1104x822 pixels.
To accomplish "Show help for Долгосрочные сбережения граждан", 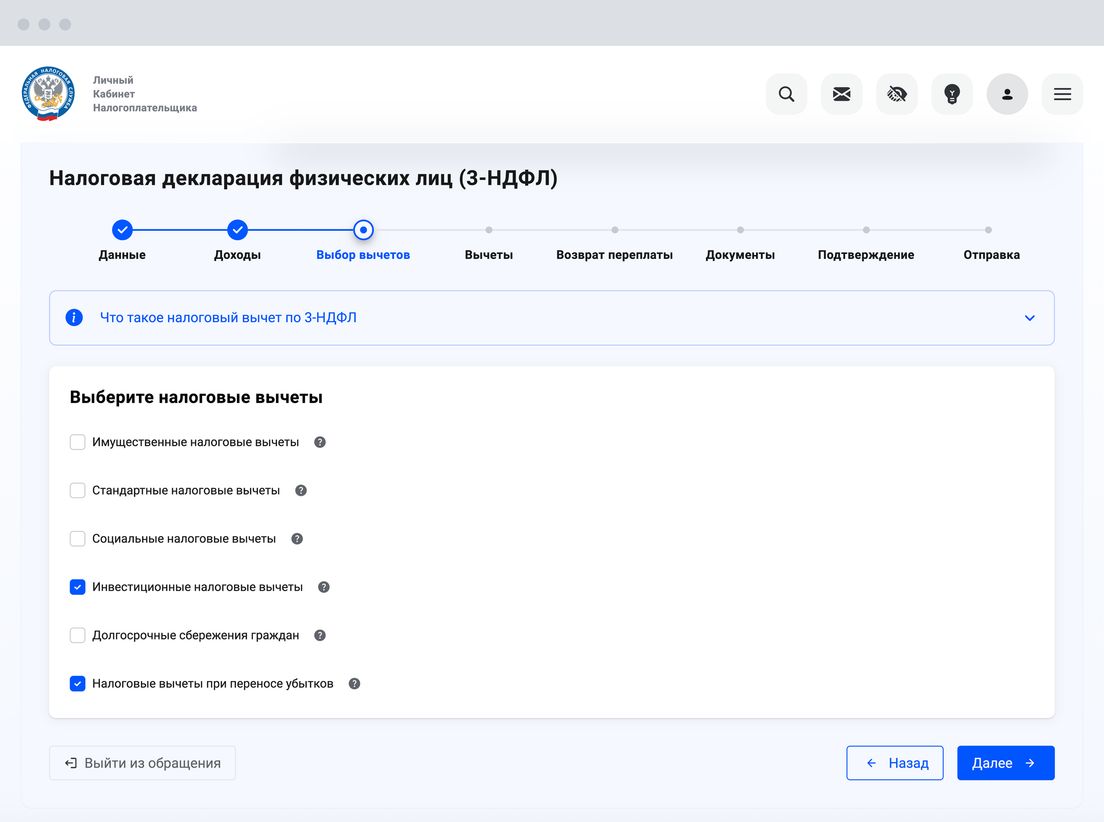I will (x=320, y=635).
